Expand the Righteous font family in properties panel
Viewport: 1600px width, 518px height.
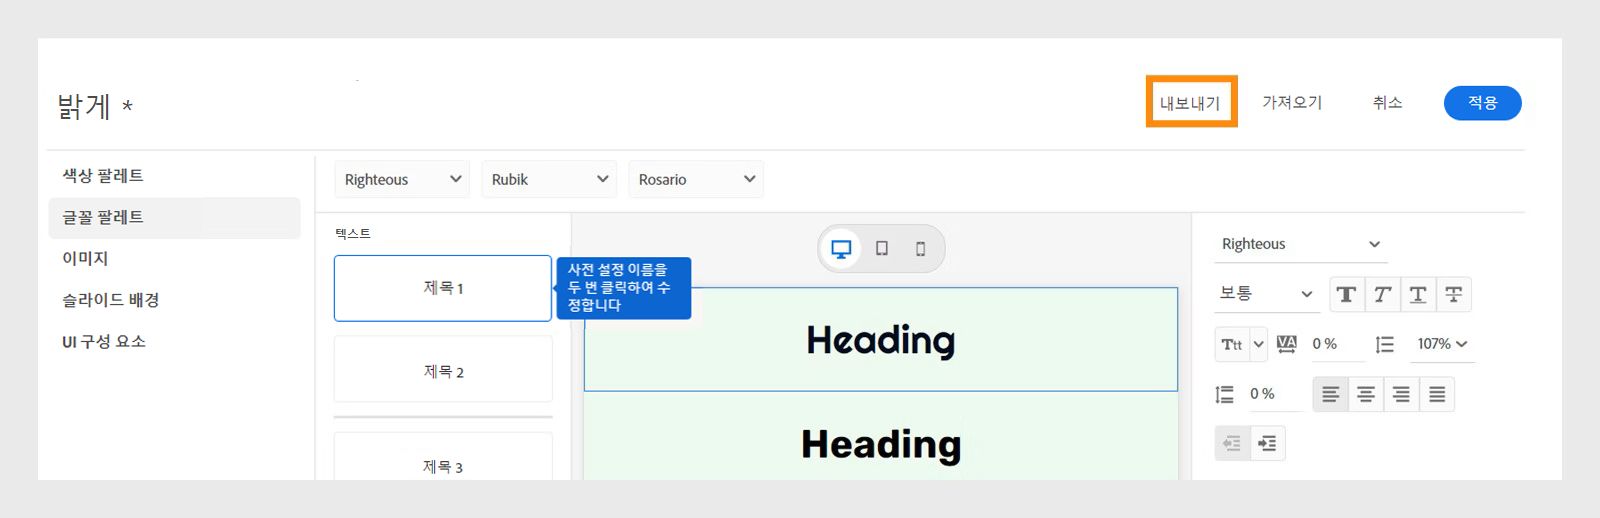[1301, 244]
